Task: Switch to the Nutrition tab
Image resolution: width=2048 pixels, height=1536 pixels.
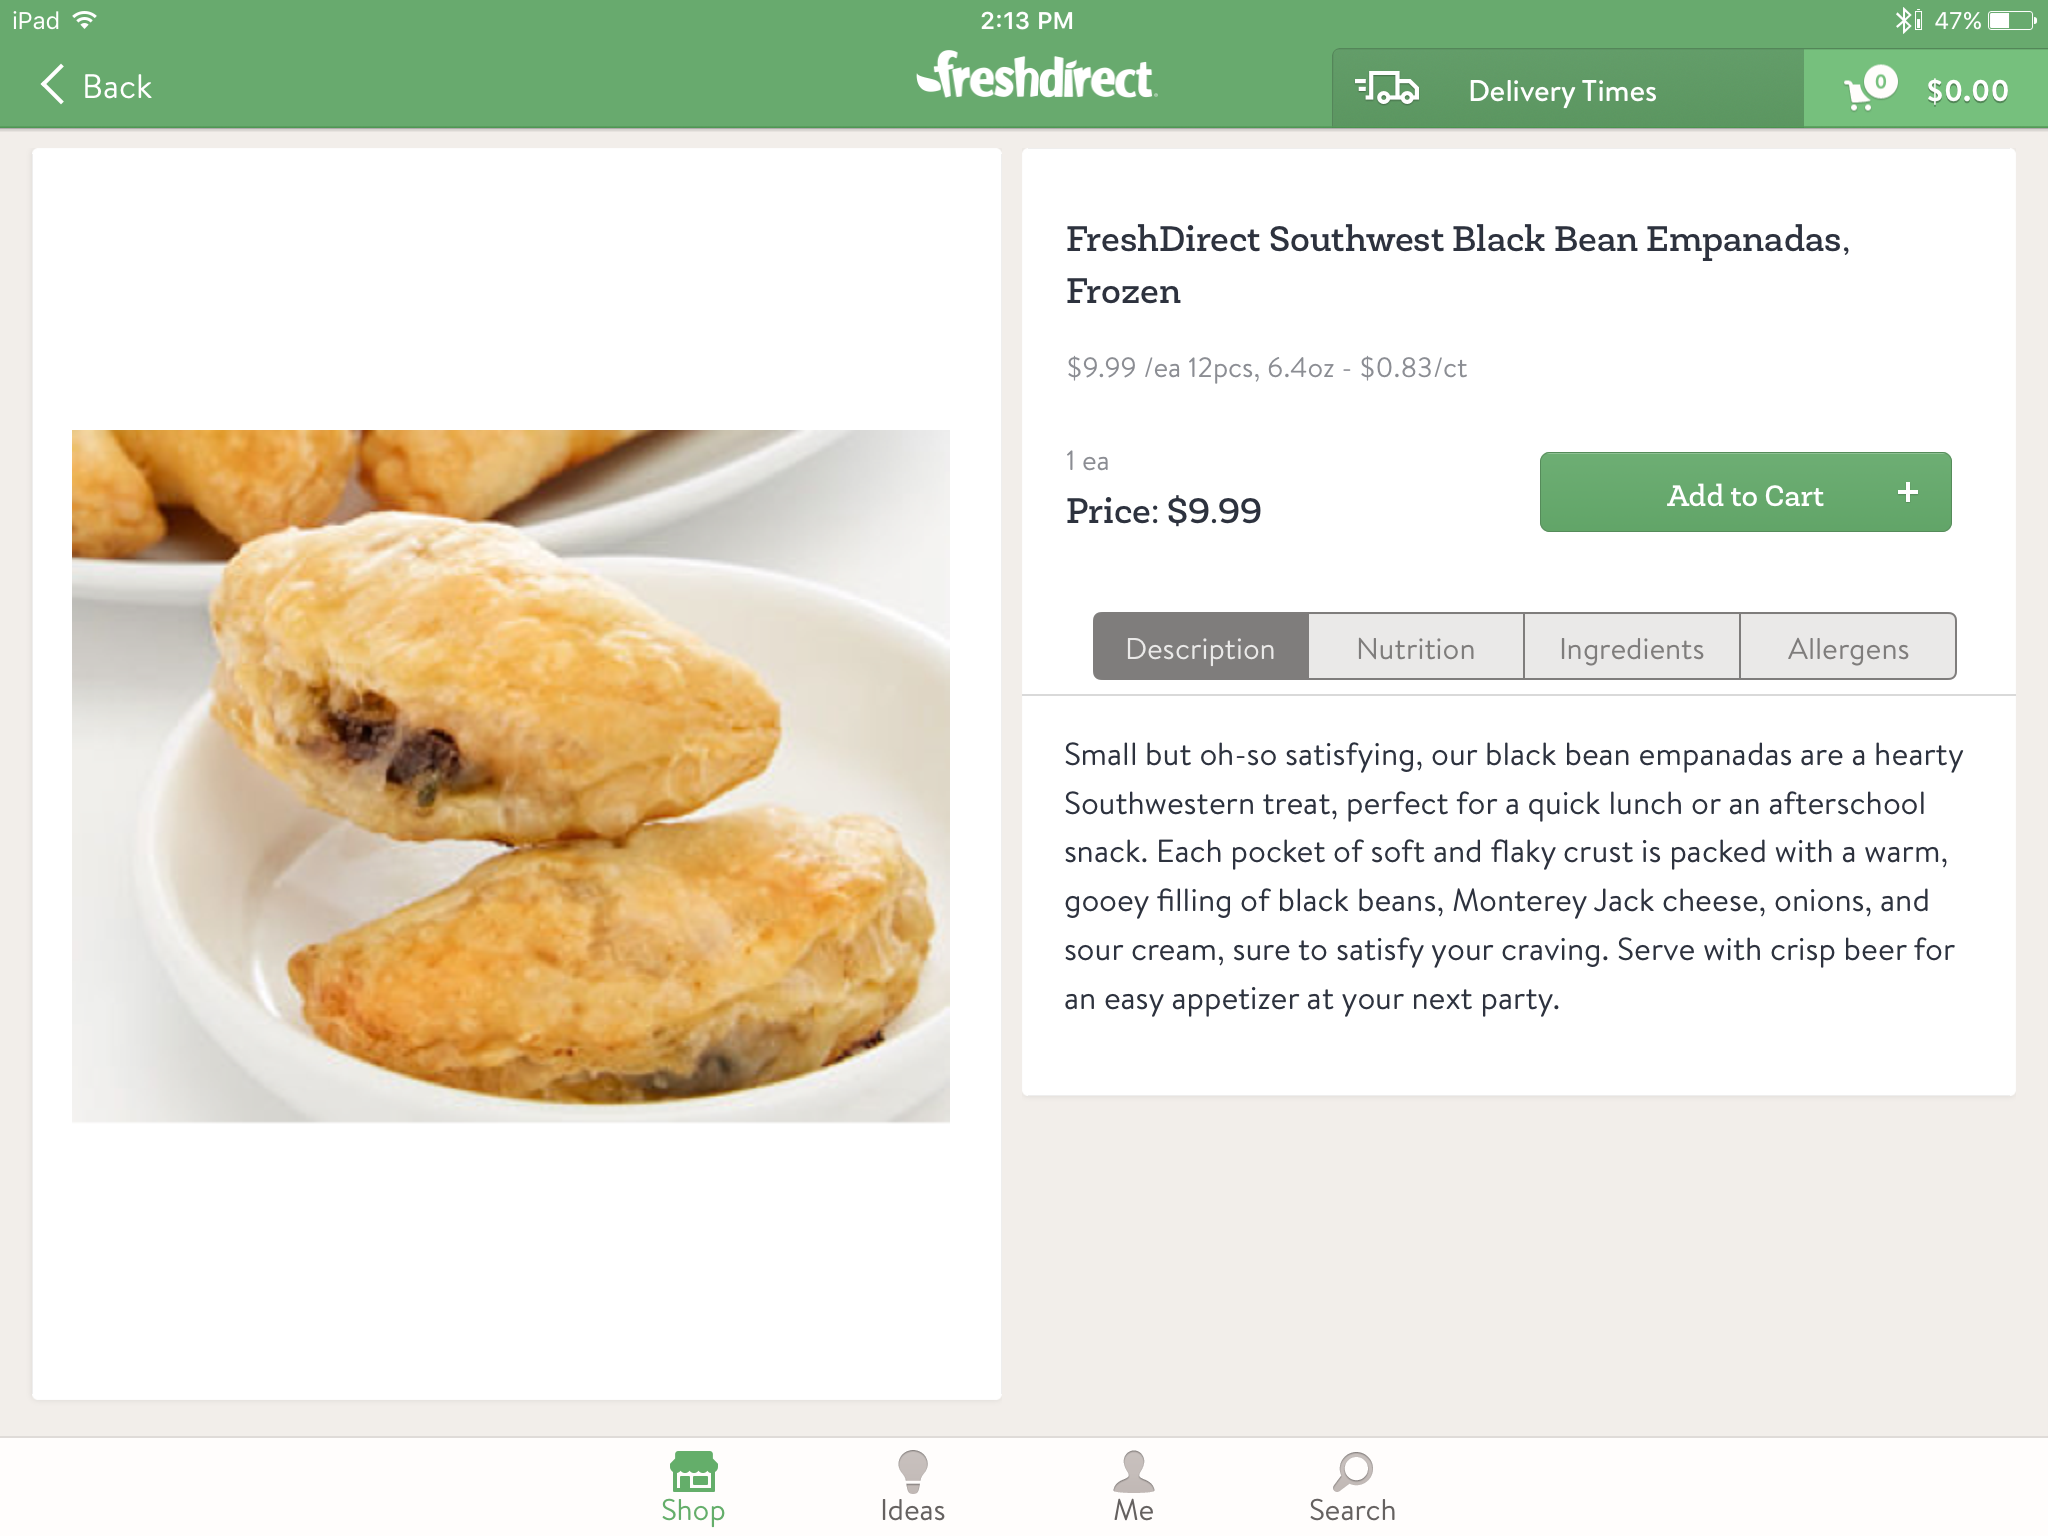Action: [x=1416, y=648]
